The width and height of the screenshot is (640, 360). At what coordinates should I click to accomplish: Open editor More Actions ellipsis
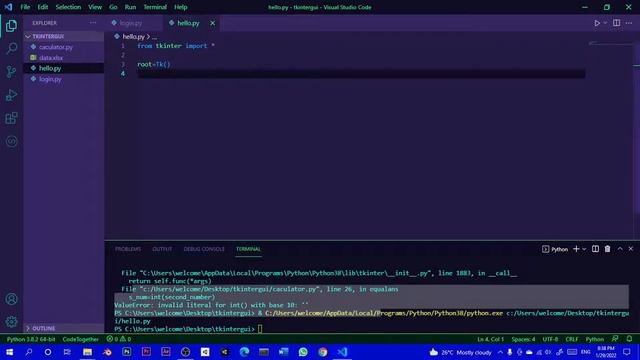coord(629,23)
